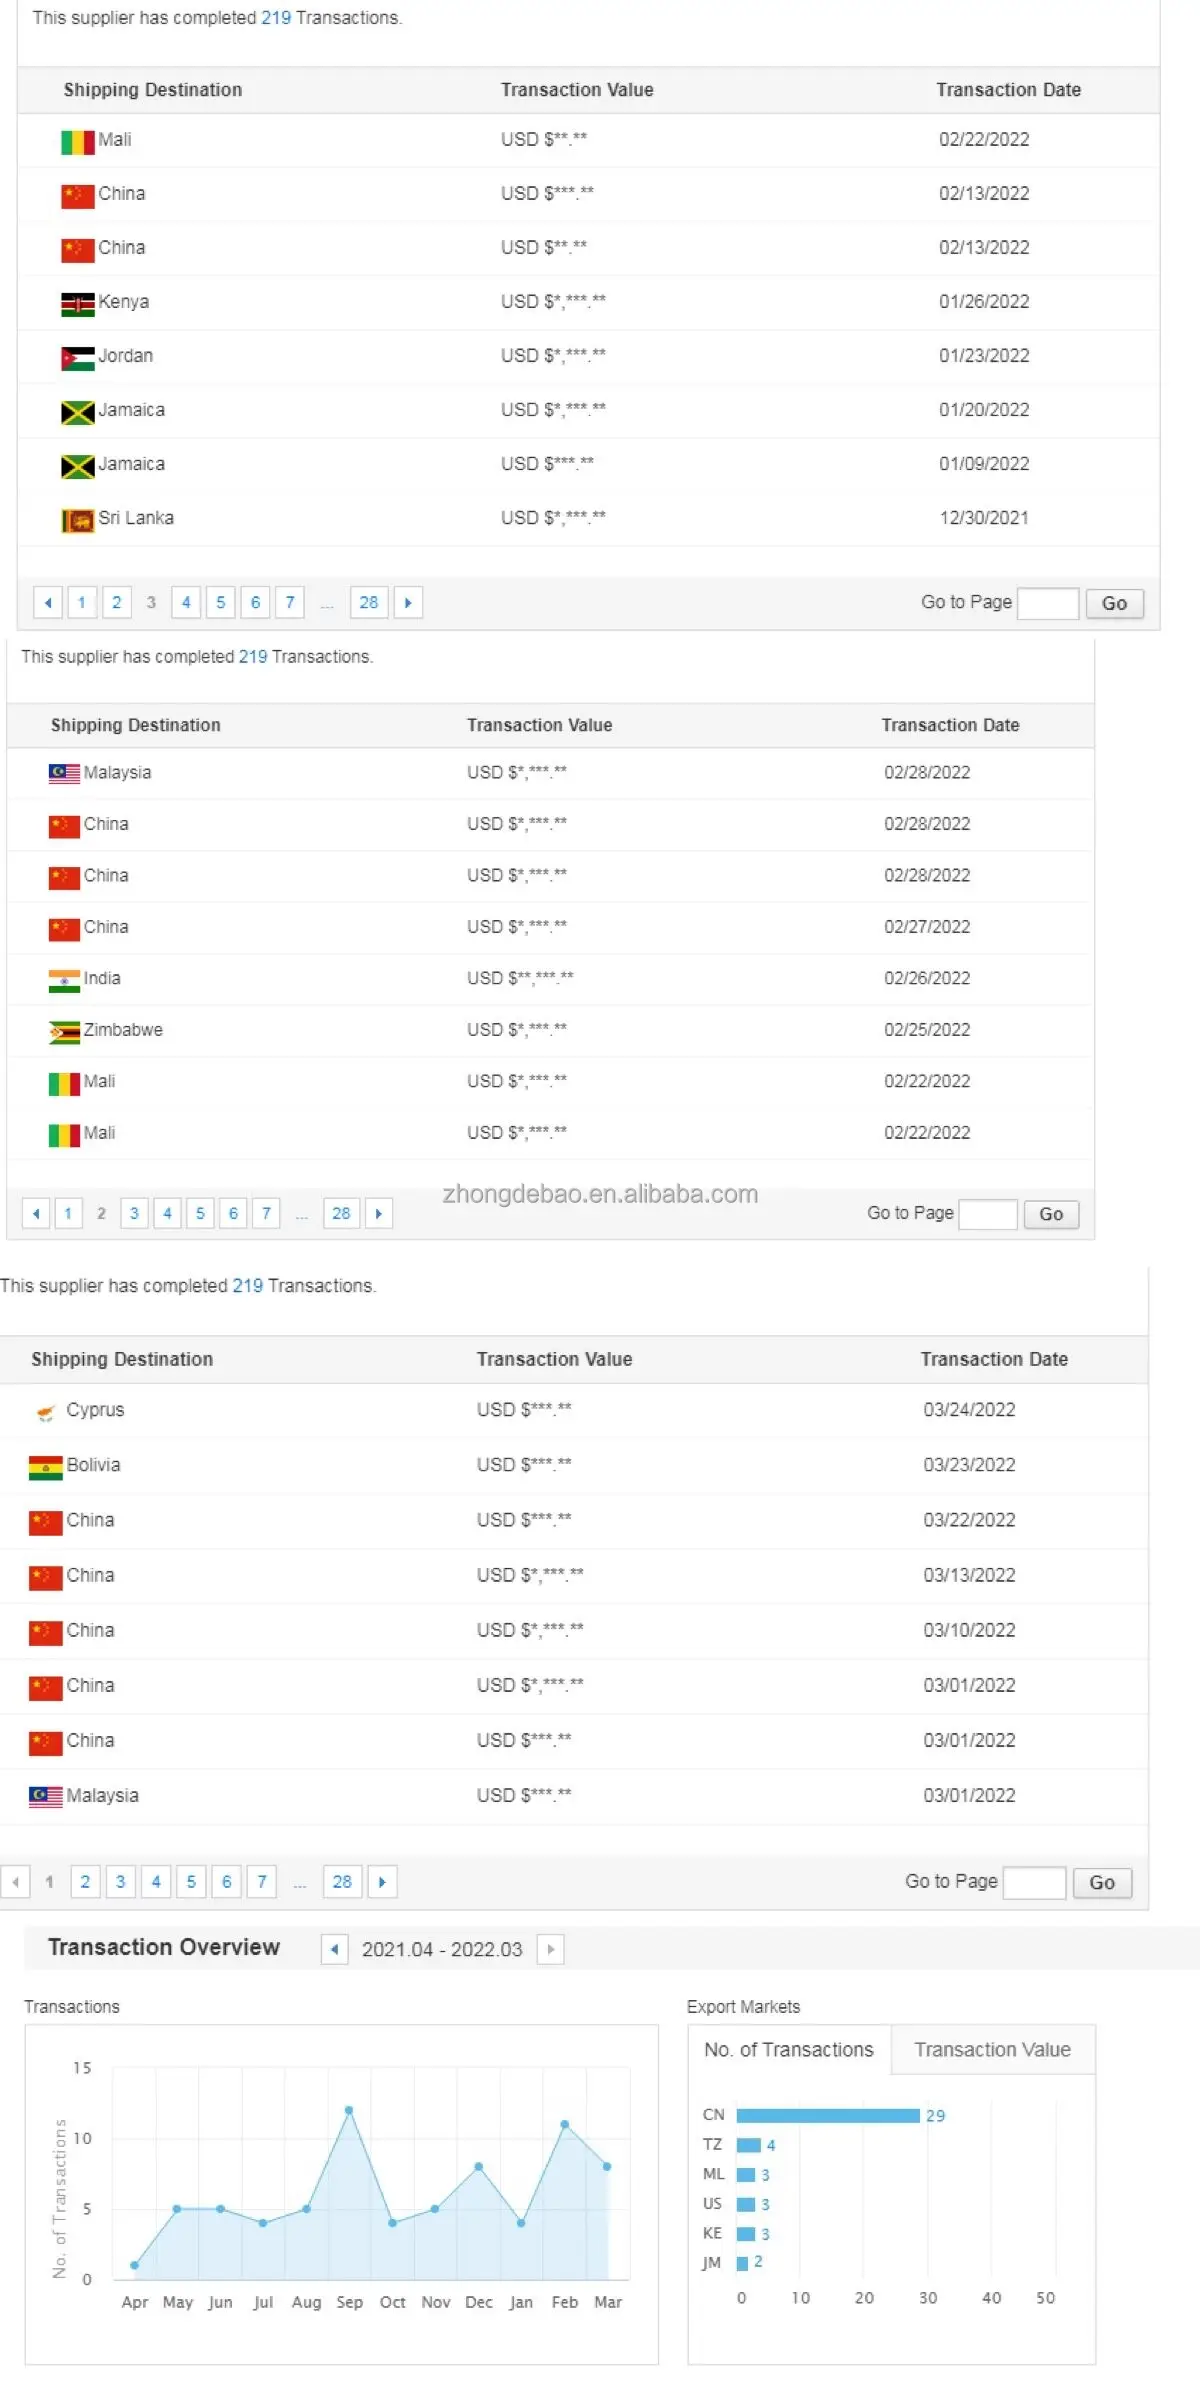Open page 28 in the table listing Cyprus
Screen dimensions: 1200x2390
click(x=342, y=1881)
